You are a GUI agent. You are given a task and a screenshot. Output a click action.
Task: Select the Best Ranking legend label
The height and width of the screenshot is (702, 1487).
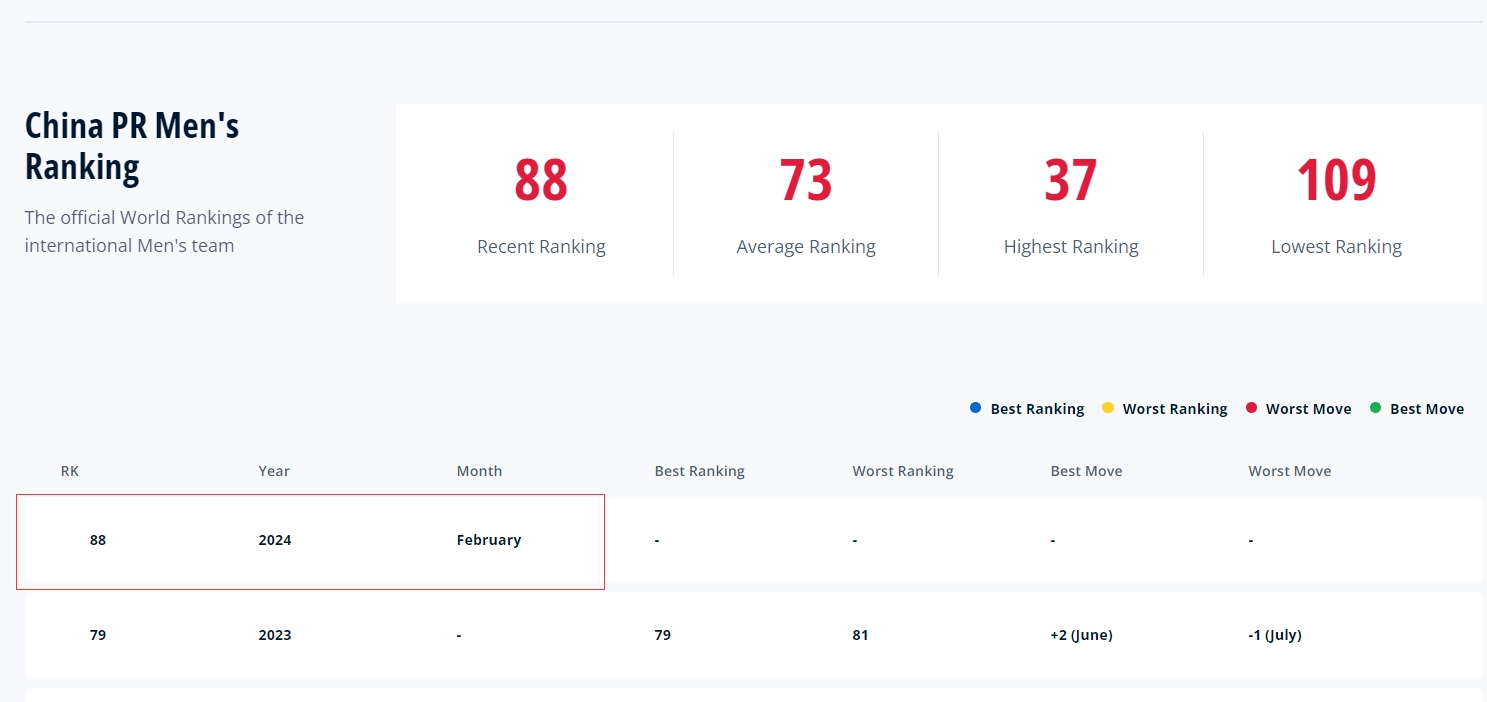pos(1037,409)
